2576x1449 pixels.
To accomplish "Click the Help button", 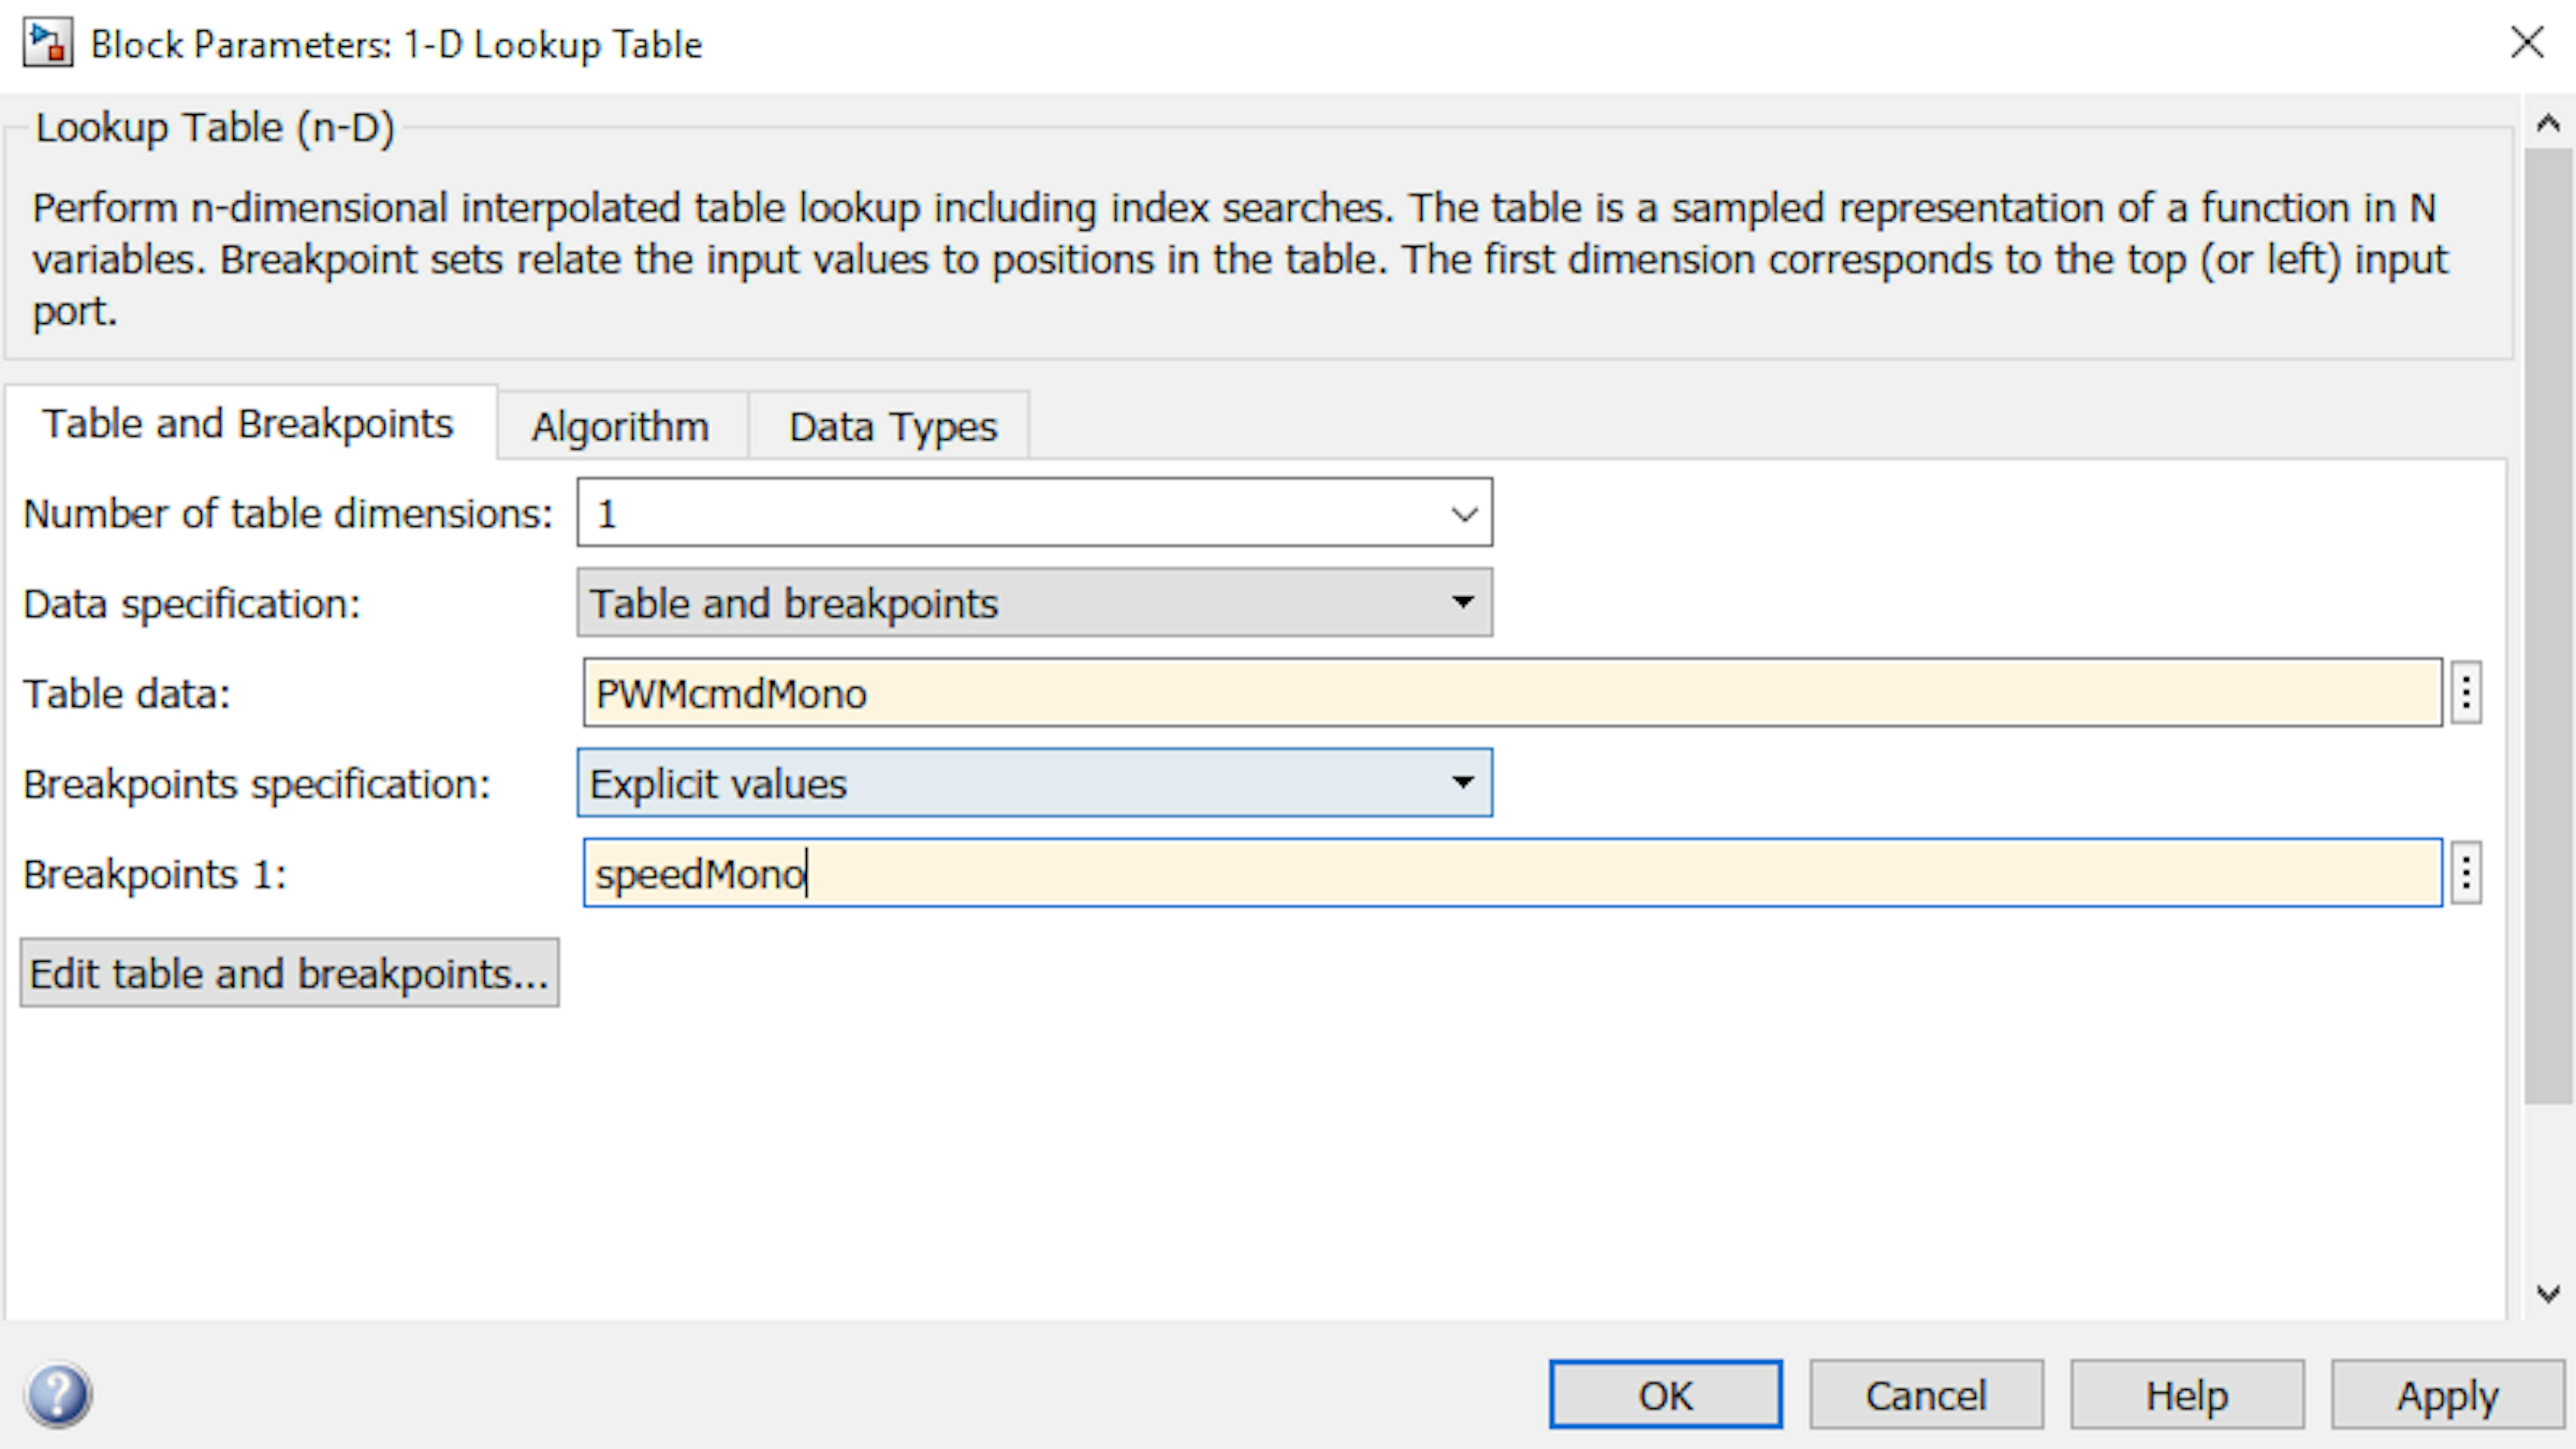I will 2187,1395.
